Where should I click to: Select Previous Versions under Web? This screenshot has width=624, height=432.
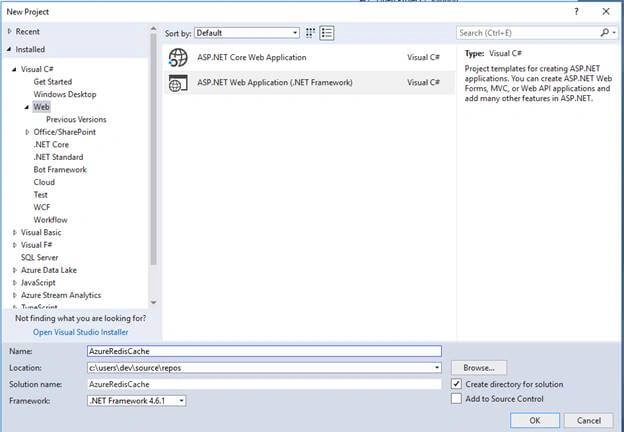pyautogui.click(x=76, y=119)
